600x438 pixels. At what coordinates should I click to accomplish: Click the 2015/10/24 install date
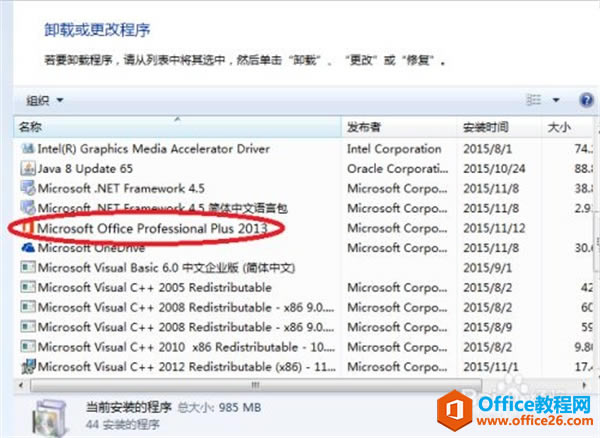(494, 169)
